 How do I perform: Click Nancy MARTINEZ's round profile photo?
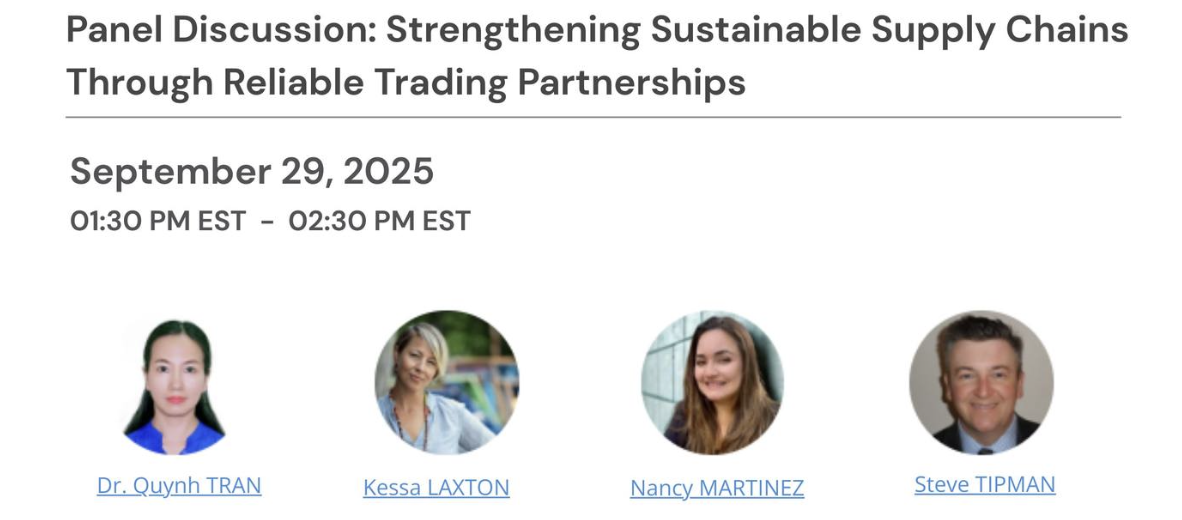(712, 382)
